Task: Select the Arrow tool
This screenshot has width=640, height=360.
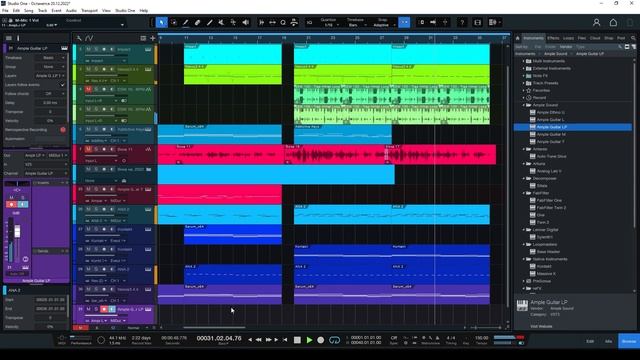Action: (162, 22)
